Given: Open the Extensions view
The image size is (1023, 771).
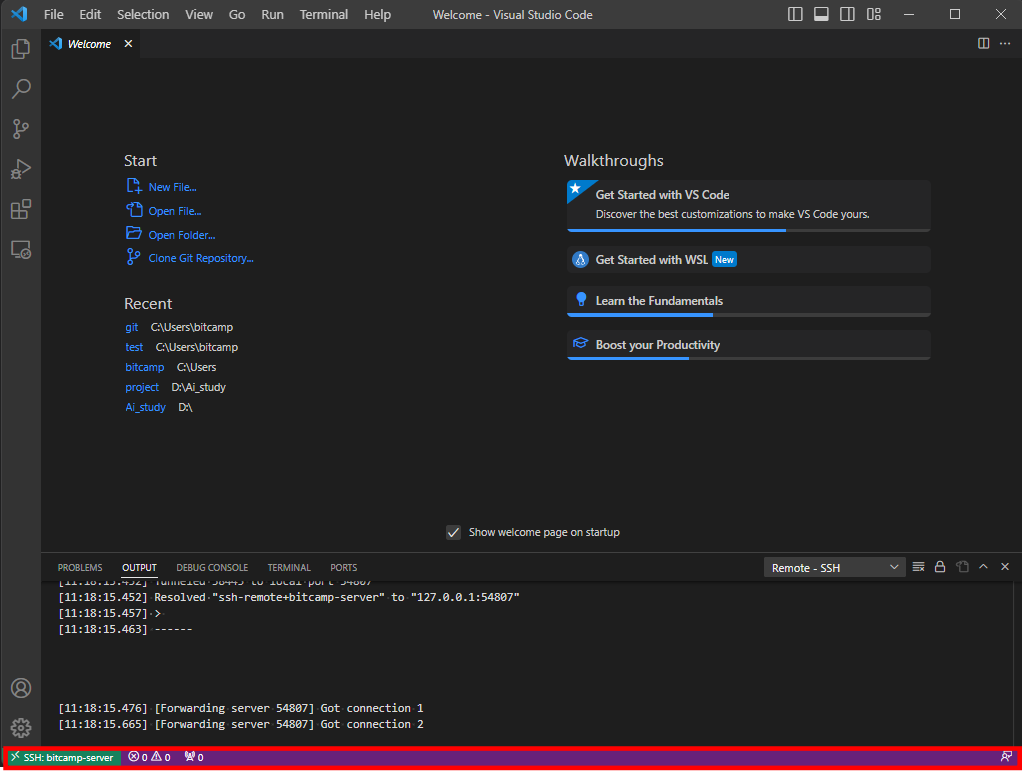Looking at the screenshot, I should (x=21, y=209).
